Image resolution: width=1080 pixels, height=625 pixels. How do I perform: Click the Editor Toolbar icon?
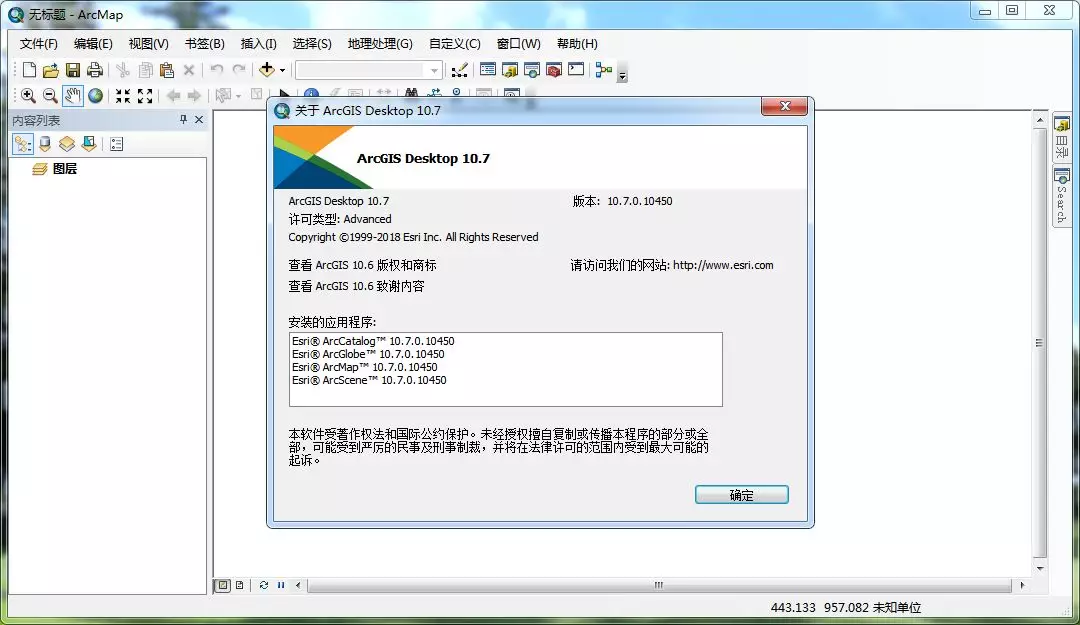(459, 70)
